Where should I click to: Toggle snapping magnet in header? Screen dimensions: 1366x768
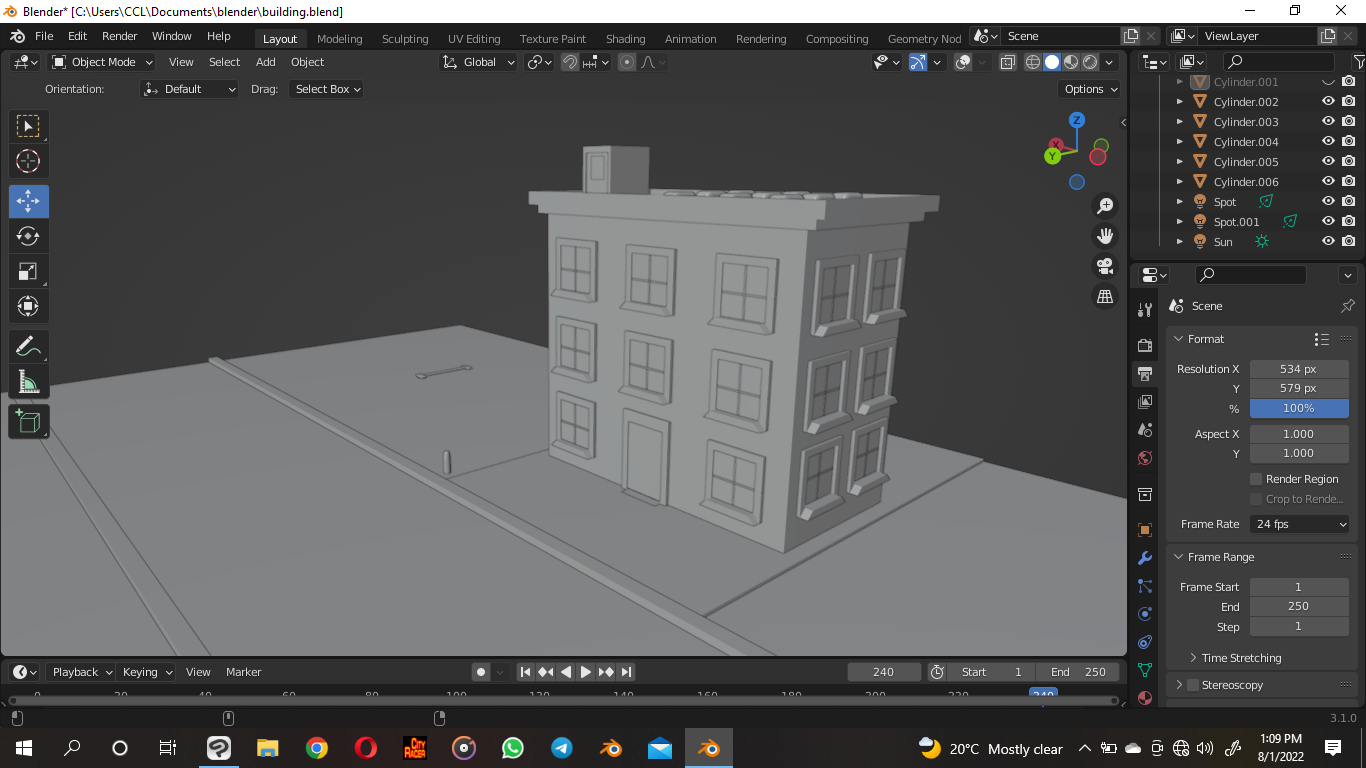coord(570,62)
